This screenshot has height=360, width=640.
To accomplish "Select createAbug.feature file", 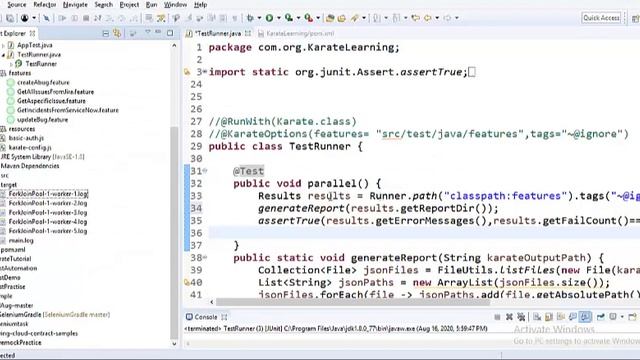I will click(43, 82).
